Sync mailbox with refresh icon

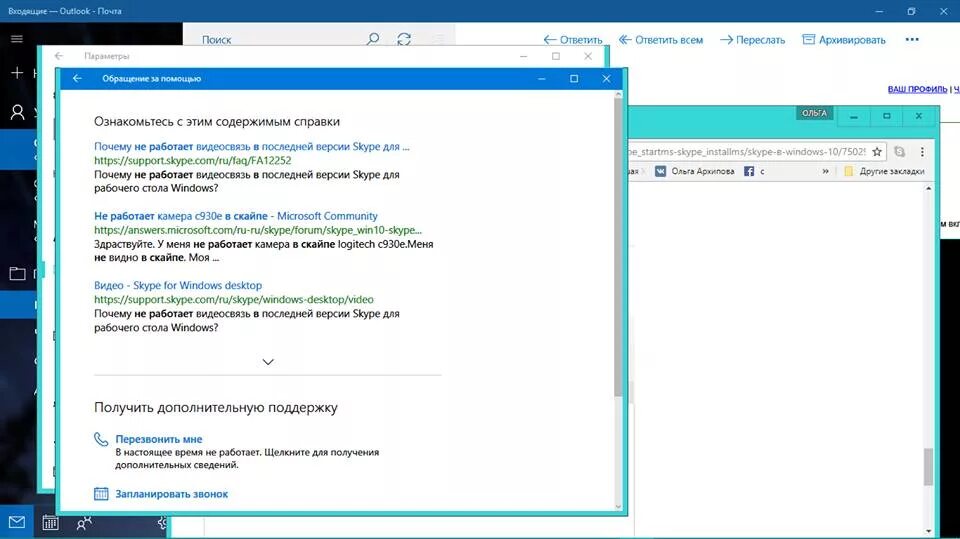(404, 39)
